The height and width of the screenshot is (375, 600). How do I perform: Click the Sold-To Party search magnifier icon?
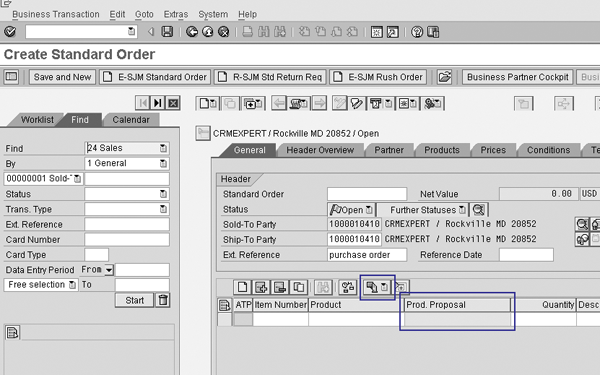(582, 224)
